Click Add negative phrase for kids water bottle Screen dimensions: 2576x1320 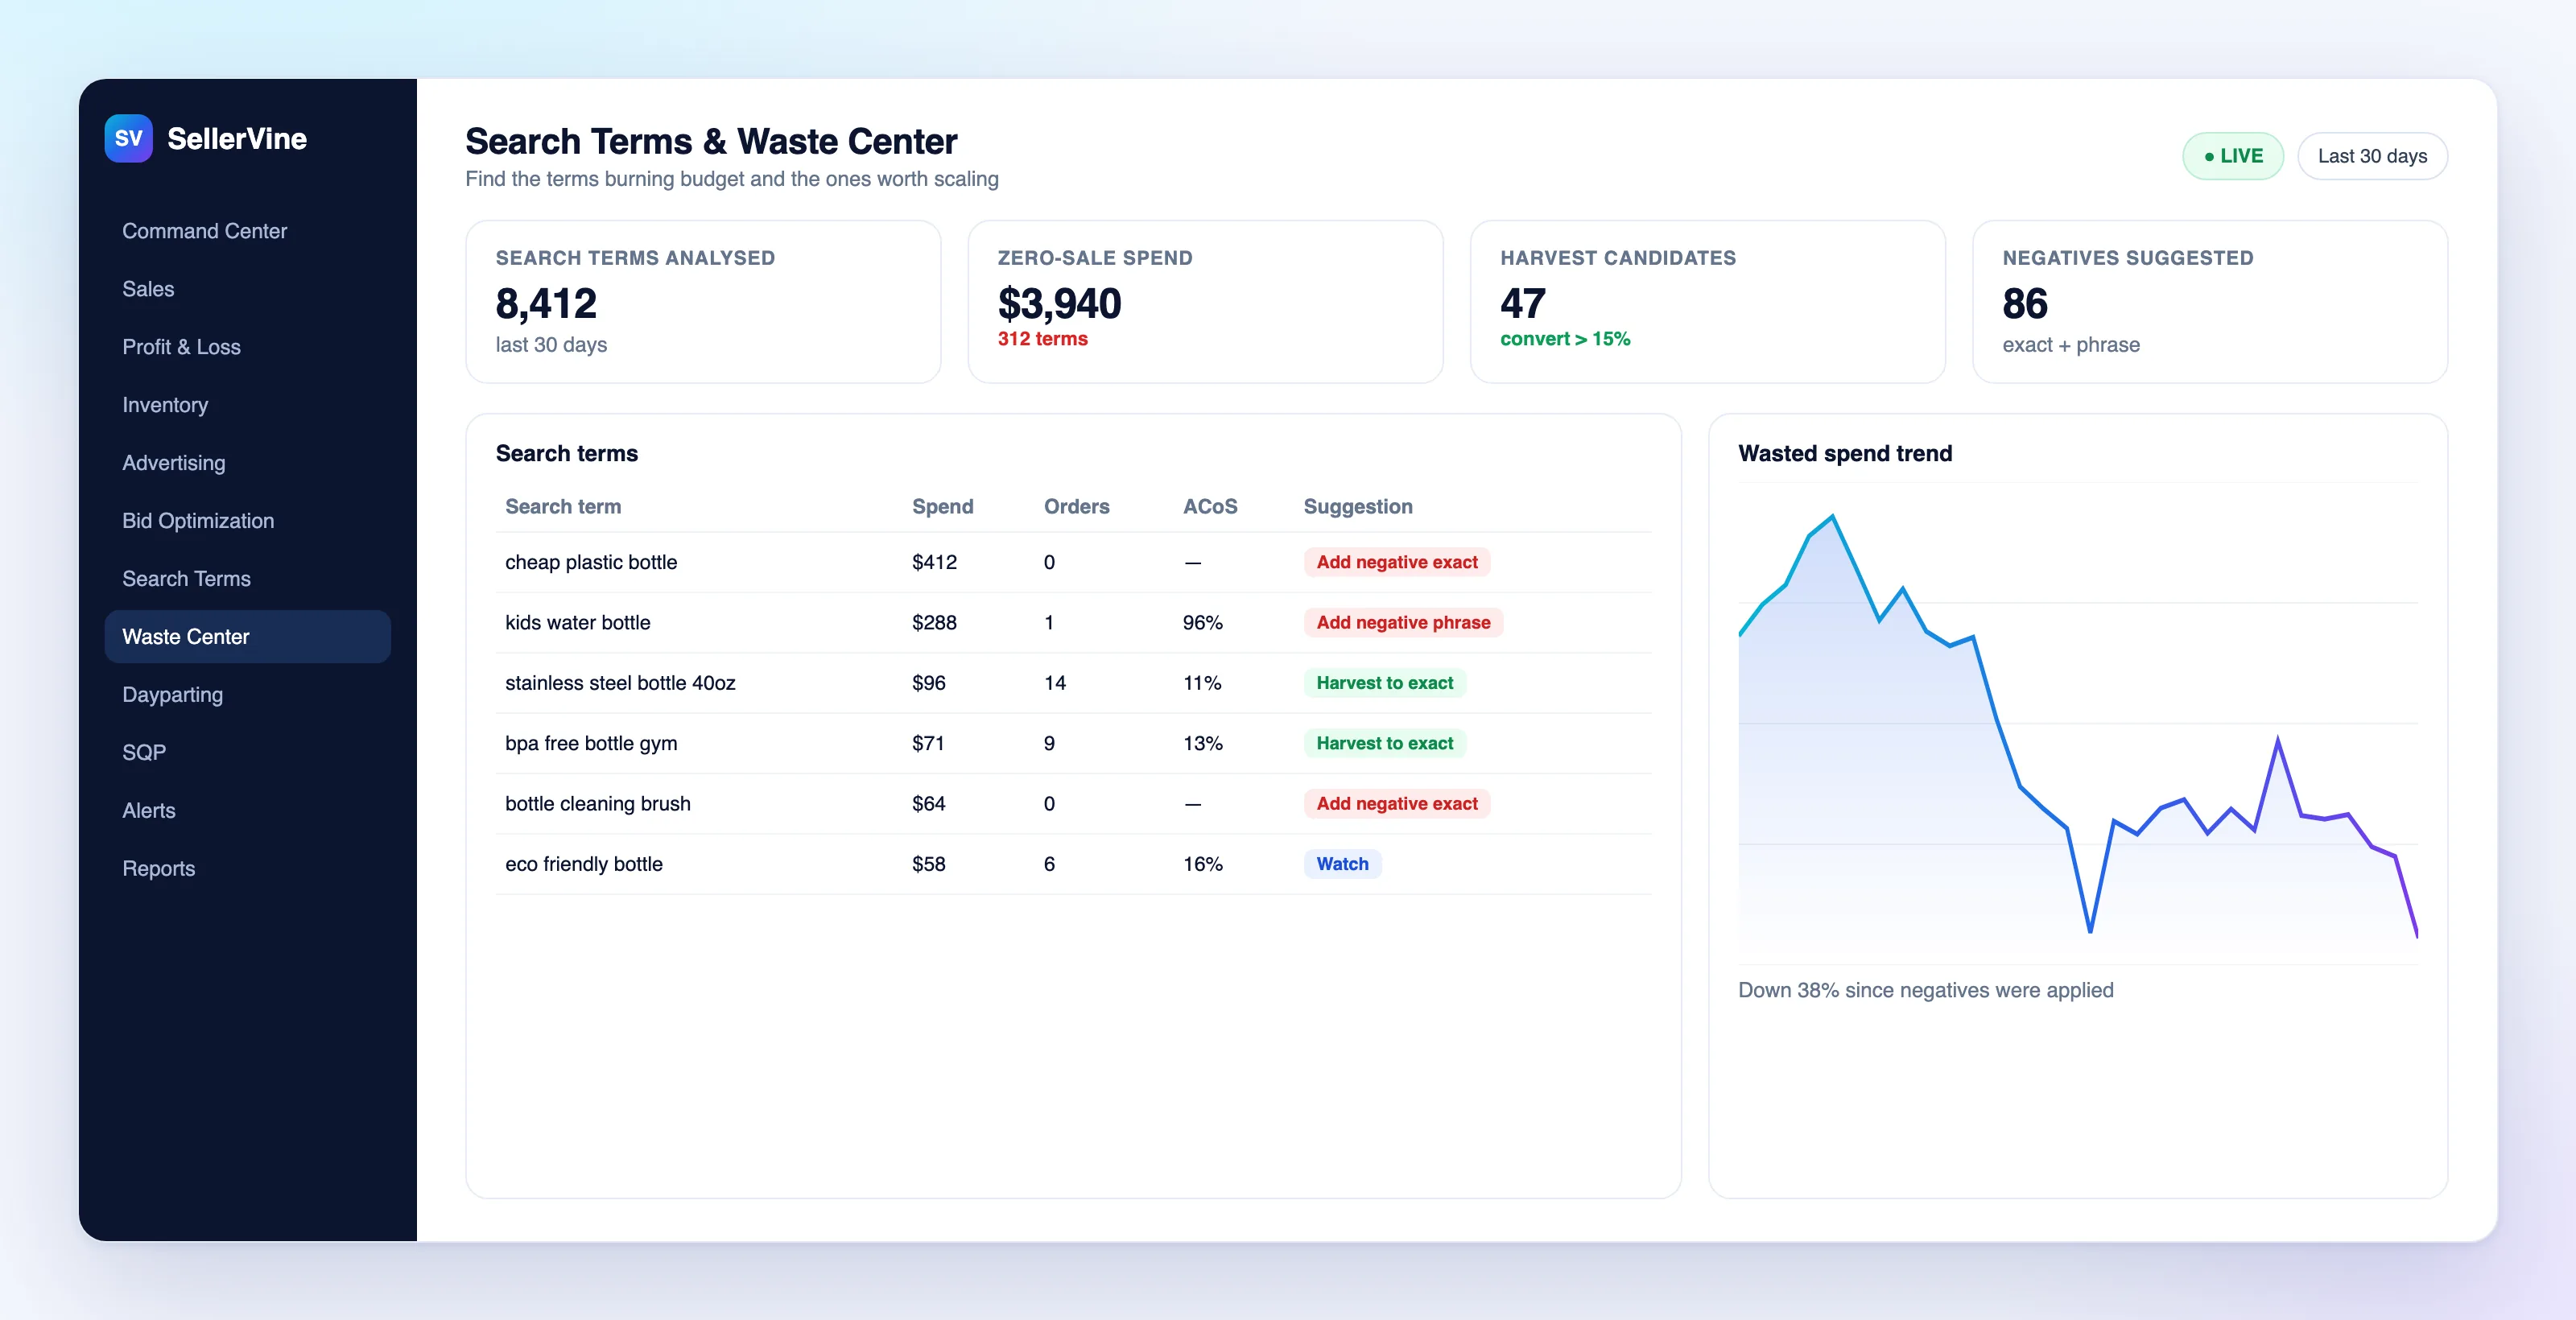pyautogui.click(x=1403, y=622)
